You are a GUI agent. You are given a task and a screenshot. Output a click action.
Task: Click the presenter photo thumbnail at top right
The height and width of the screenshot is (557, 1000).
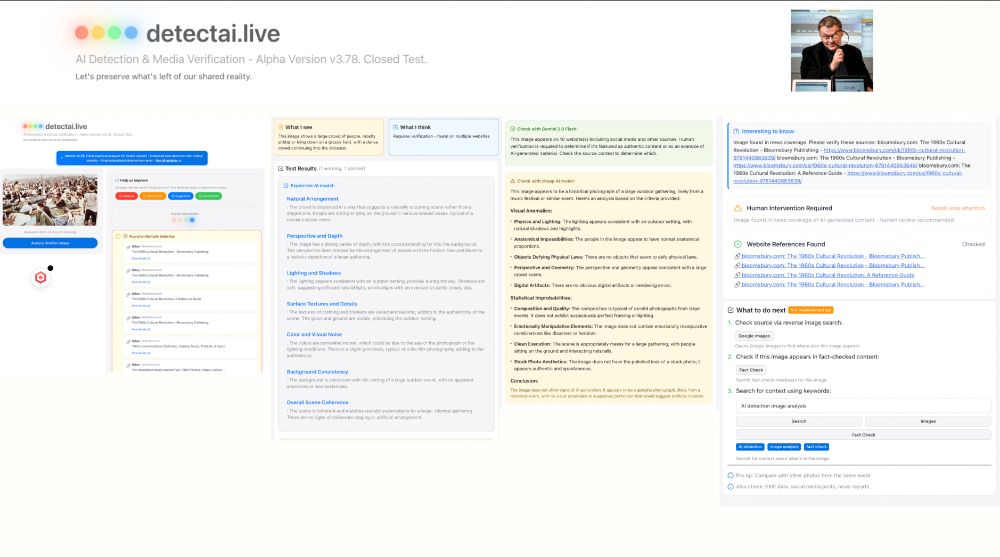tap(832, 50)
